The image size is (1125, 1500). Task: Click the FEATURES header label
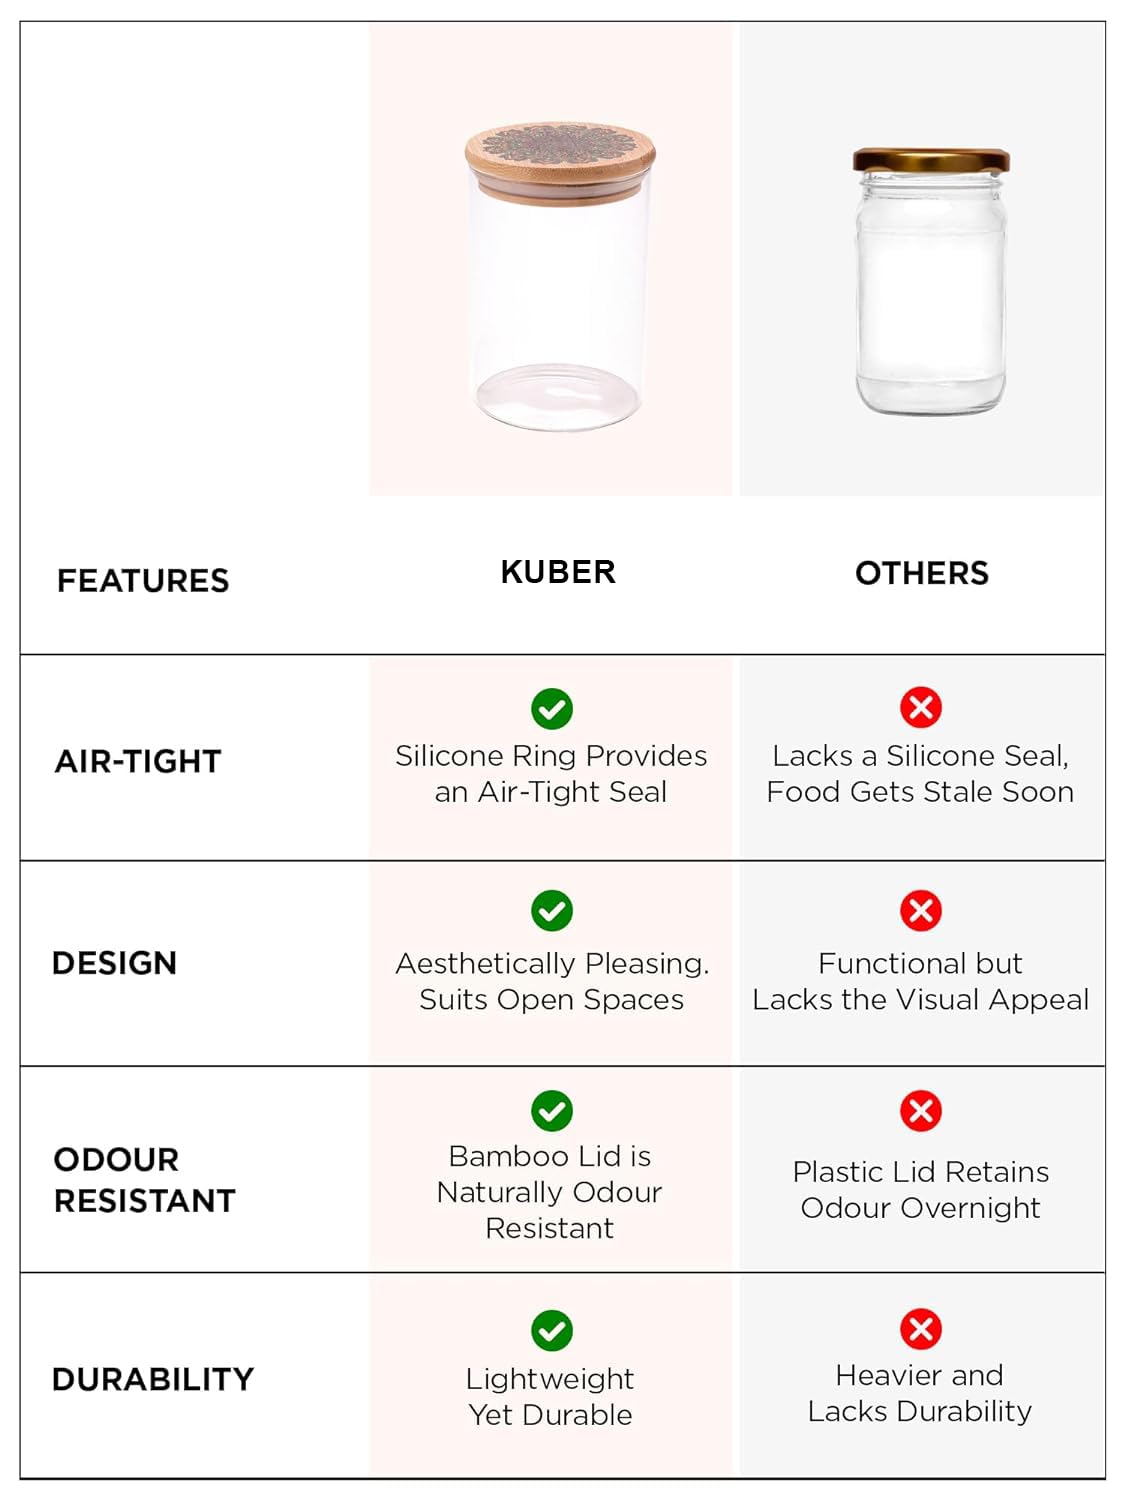143,581
